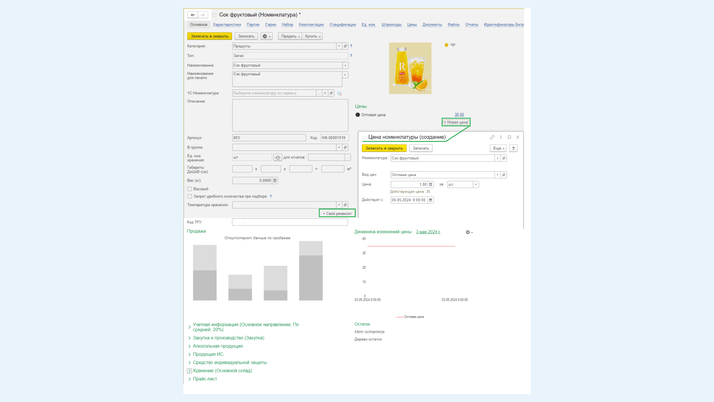Viewport: 714px width, 402px height.
Task: Switch to the Характеристики tab
Action: (227, 24)
